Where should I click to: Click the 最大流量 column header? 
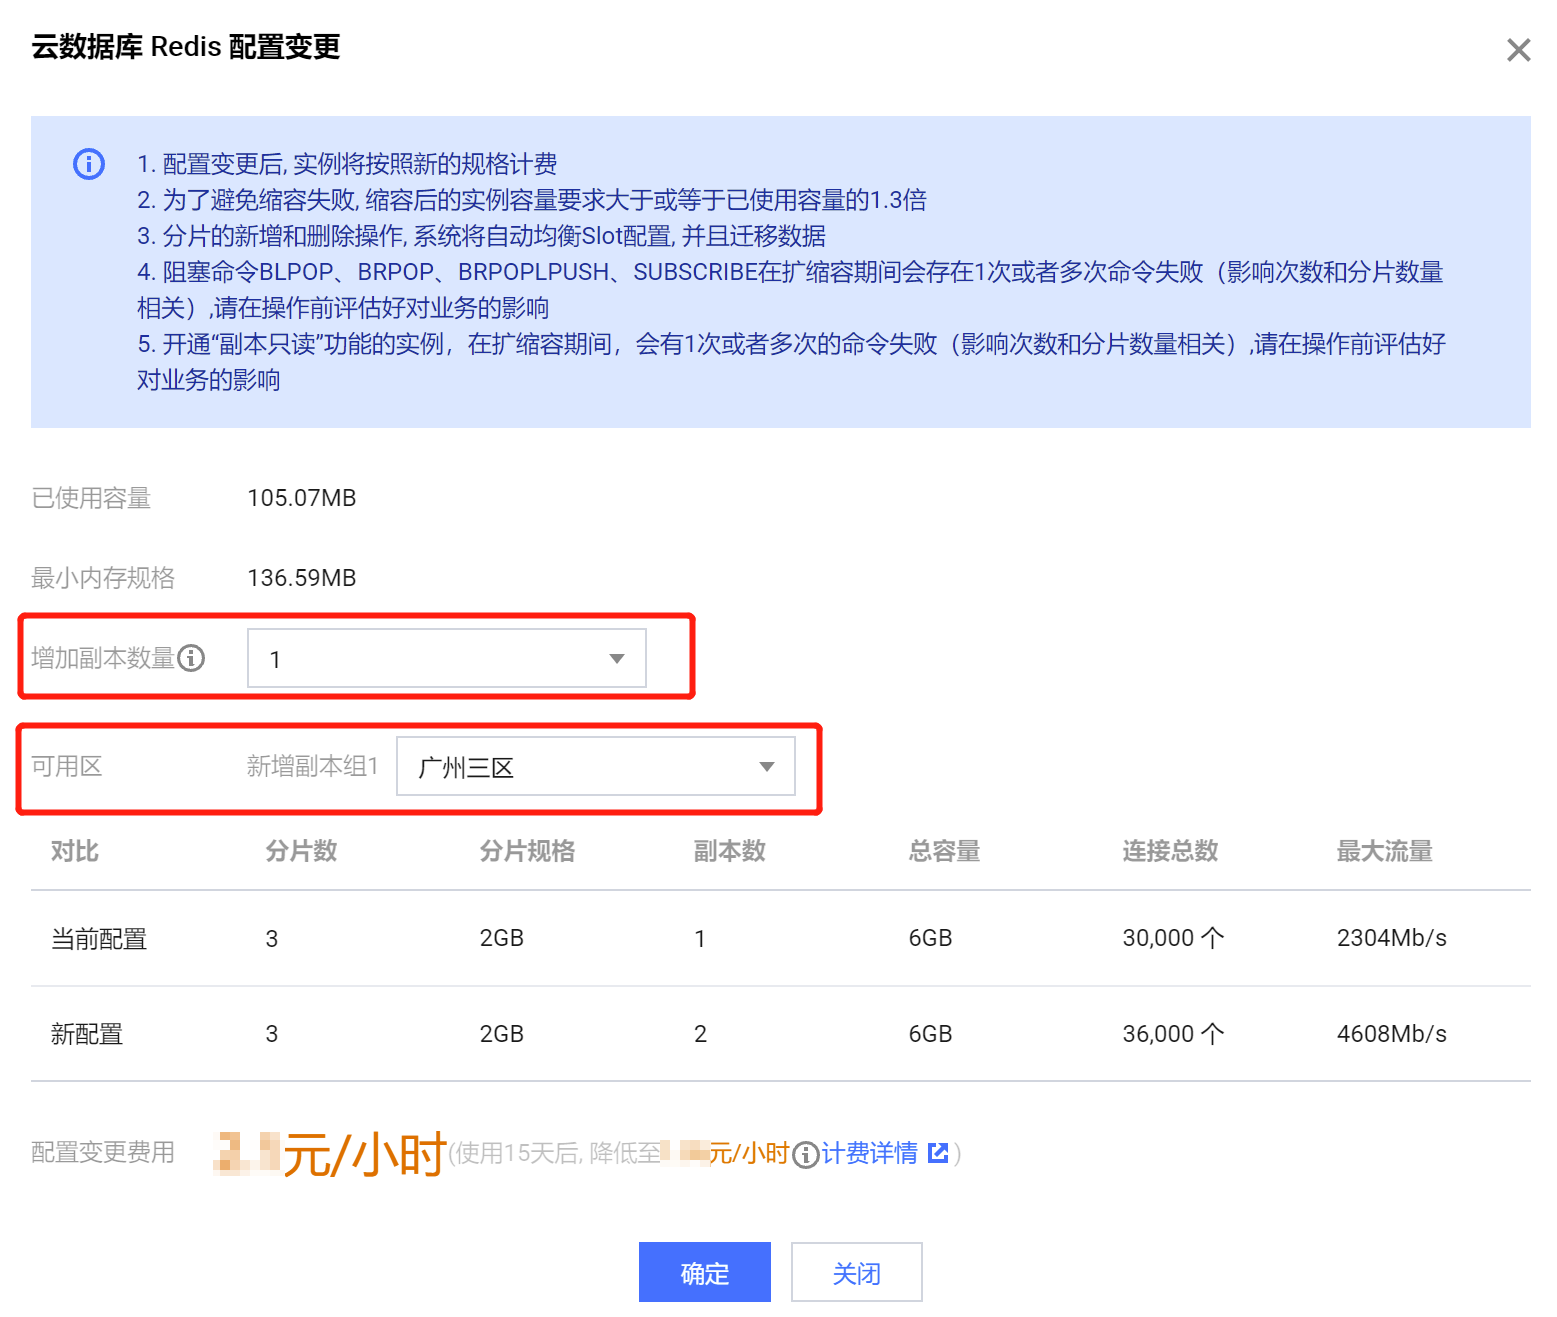1385,851
